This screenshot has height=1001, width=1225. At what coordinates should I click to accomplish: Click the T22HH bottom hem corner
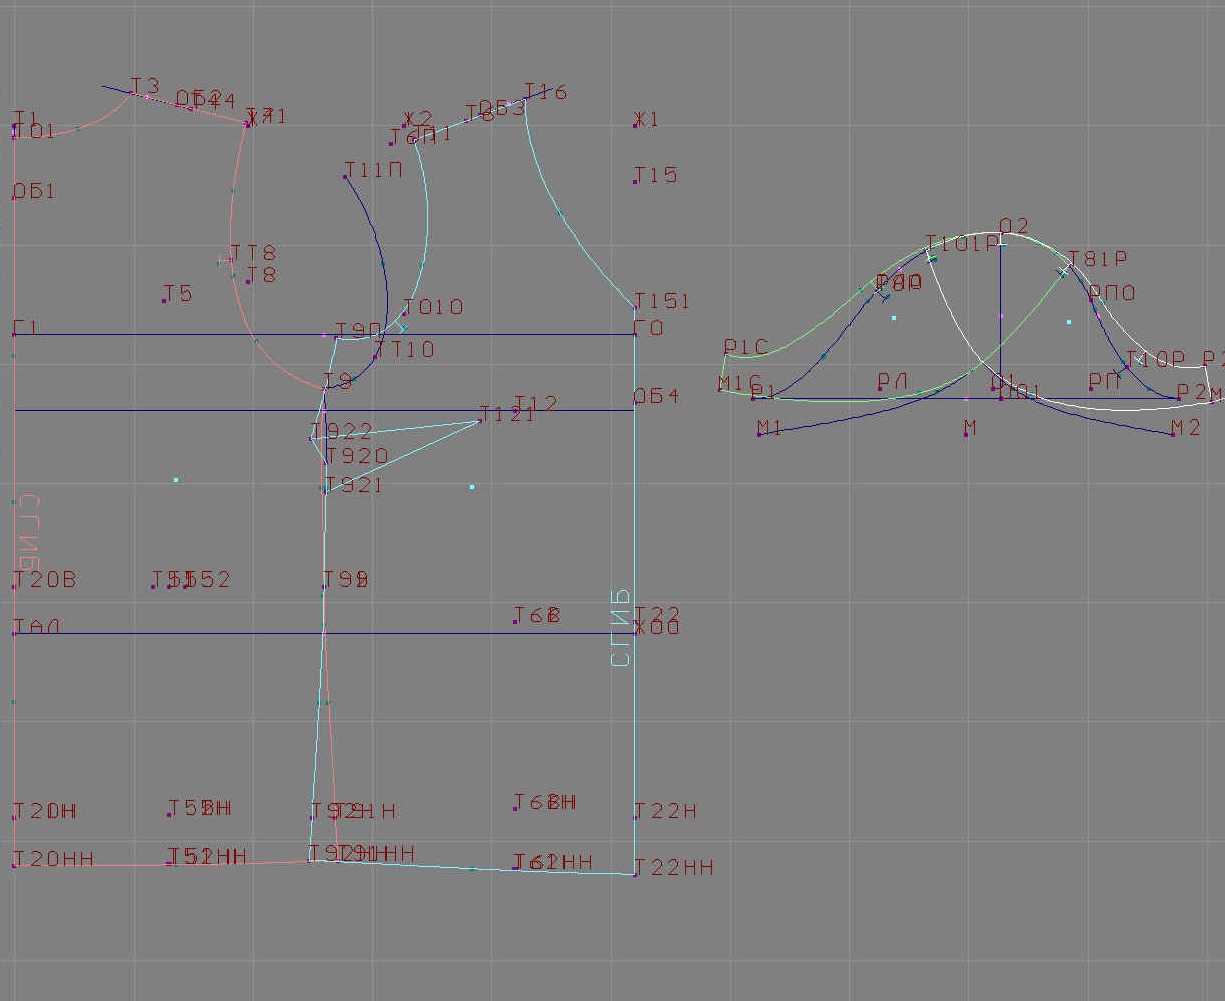[635, 874]
